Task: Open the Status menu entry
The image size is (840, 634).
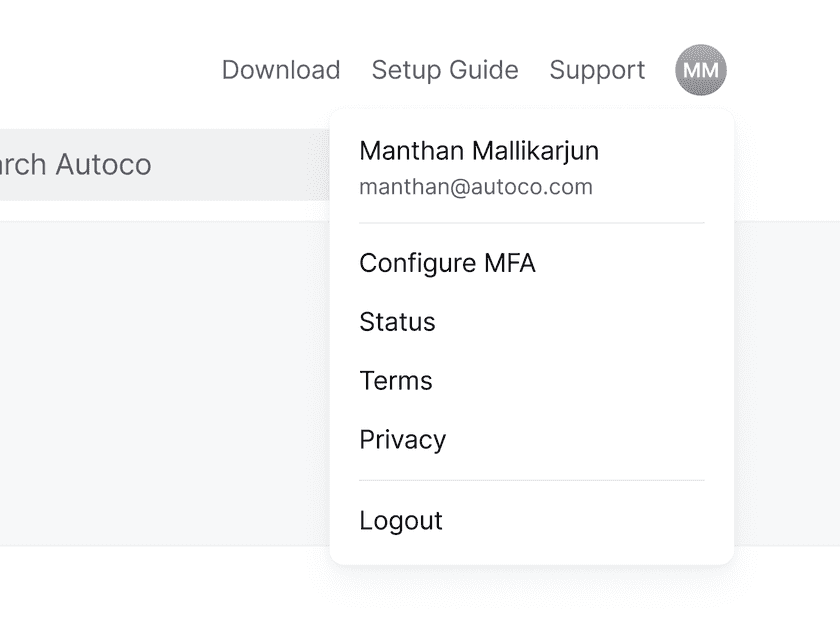Action: click(x=397, y=322)
